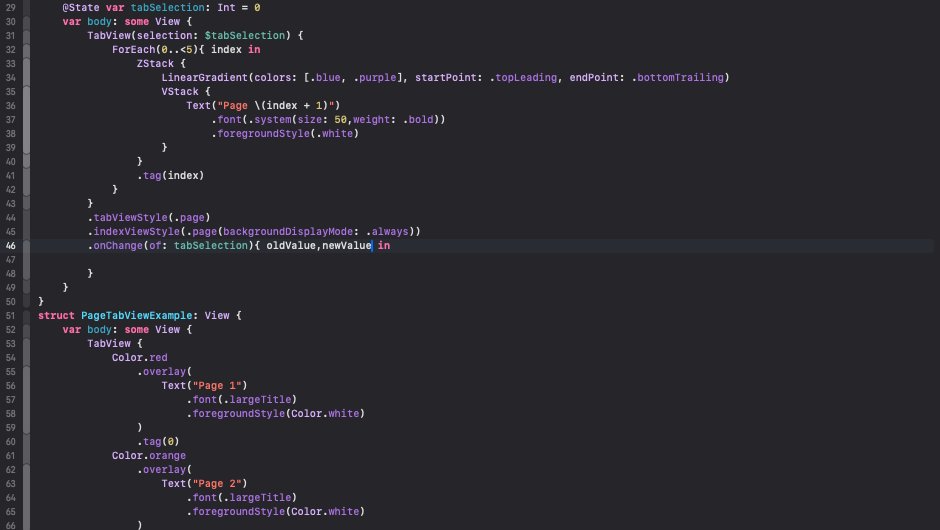
Task: Click the .tag(0) modifier on line 60
Action: pyautogui.click(x=158, y=441)
